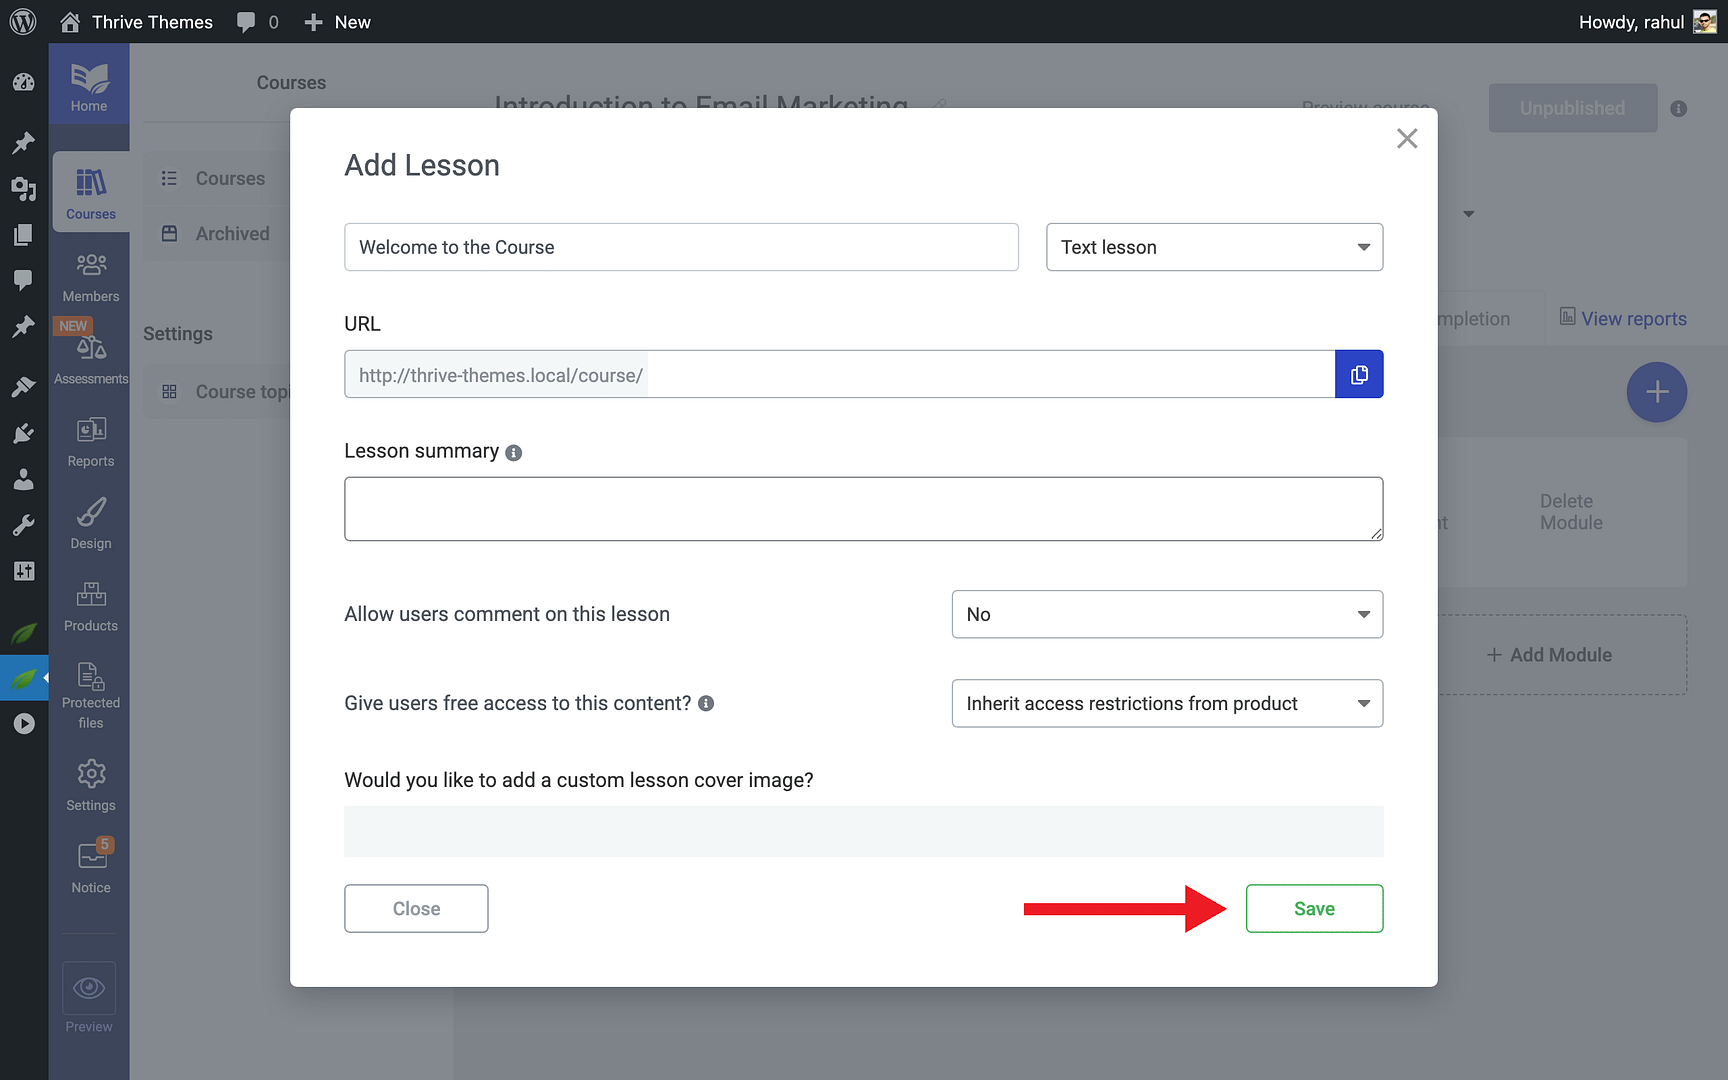This screenshot has height=1080, width=1728.
Task: Open the free access restrictions dropdown
Action: [1166, 703]
